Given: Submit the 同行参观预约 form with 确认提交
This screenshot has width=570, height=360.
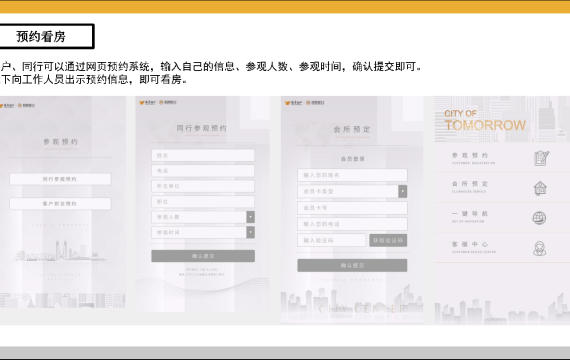Looking at the screenshot, I should [x=203, y=256].
